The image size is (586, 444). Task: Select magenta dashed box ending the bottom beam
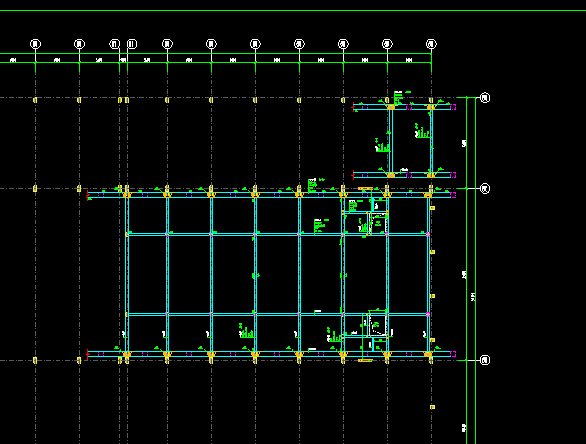[x=453, y=354]
